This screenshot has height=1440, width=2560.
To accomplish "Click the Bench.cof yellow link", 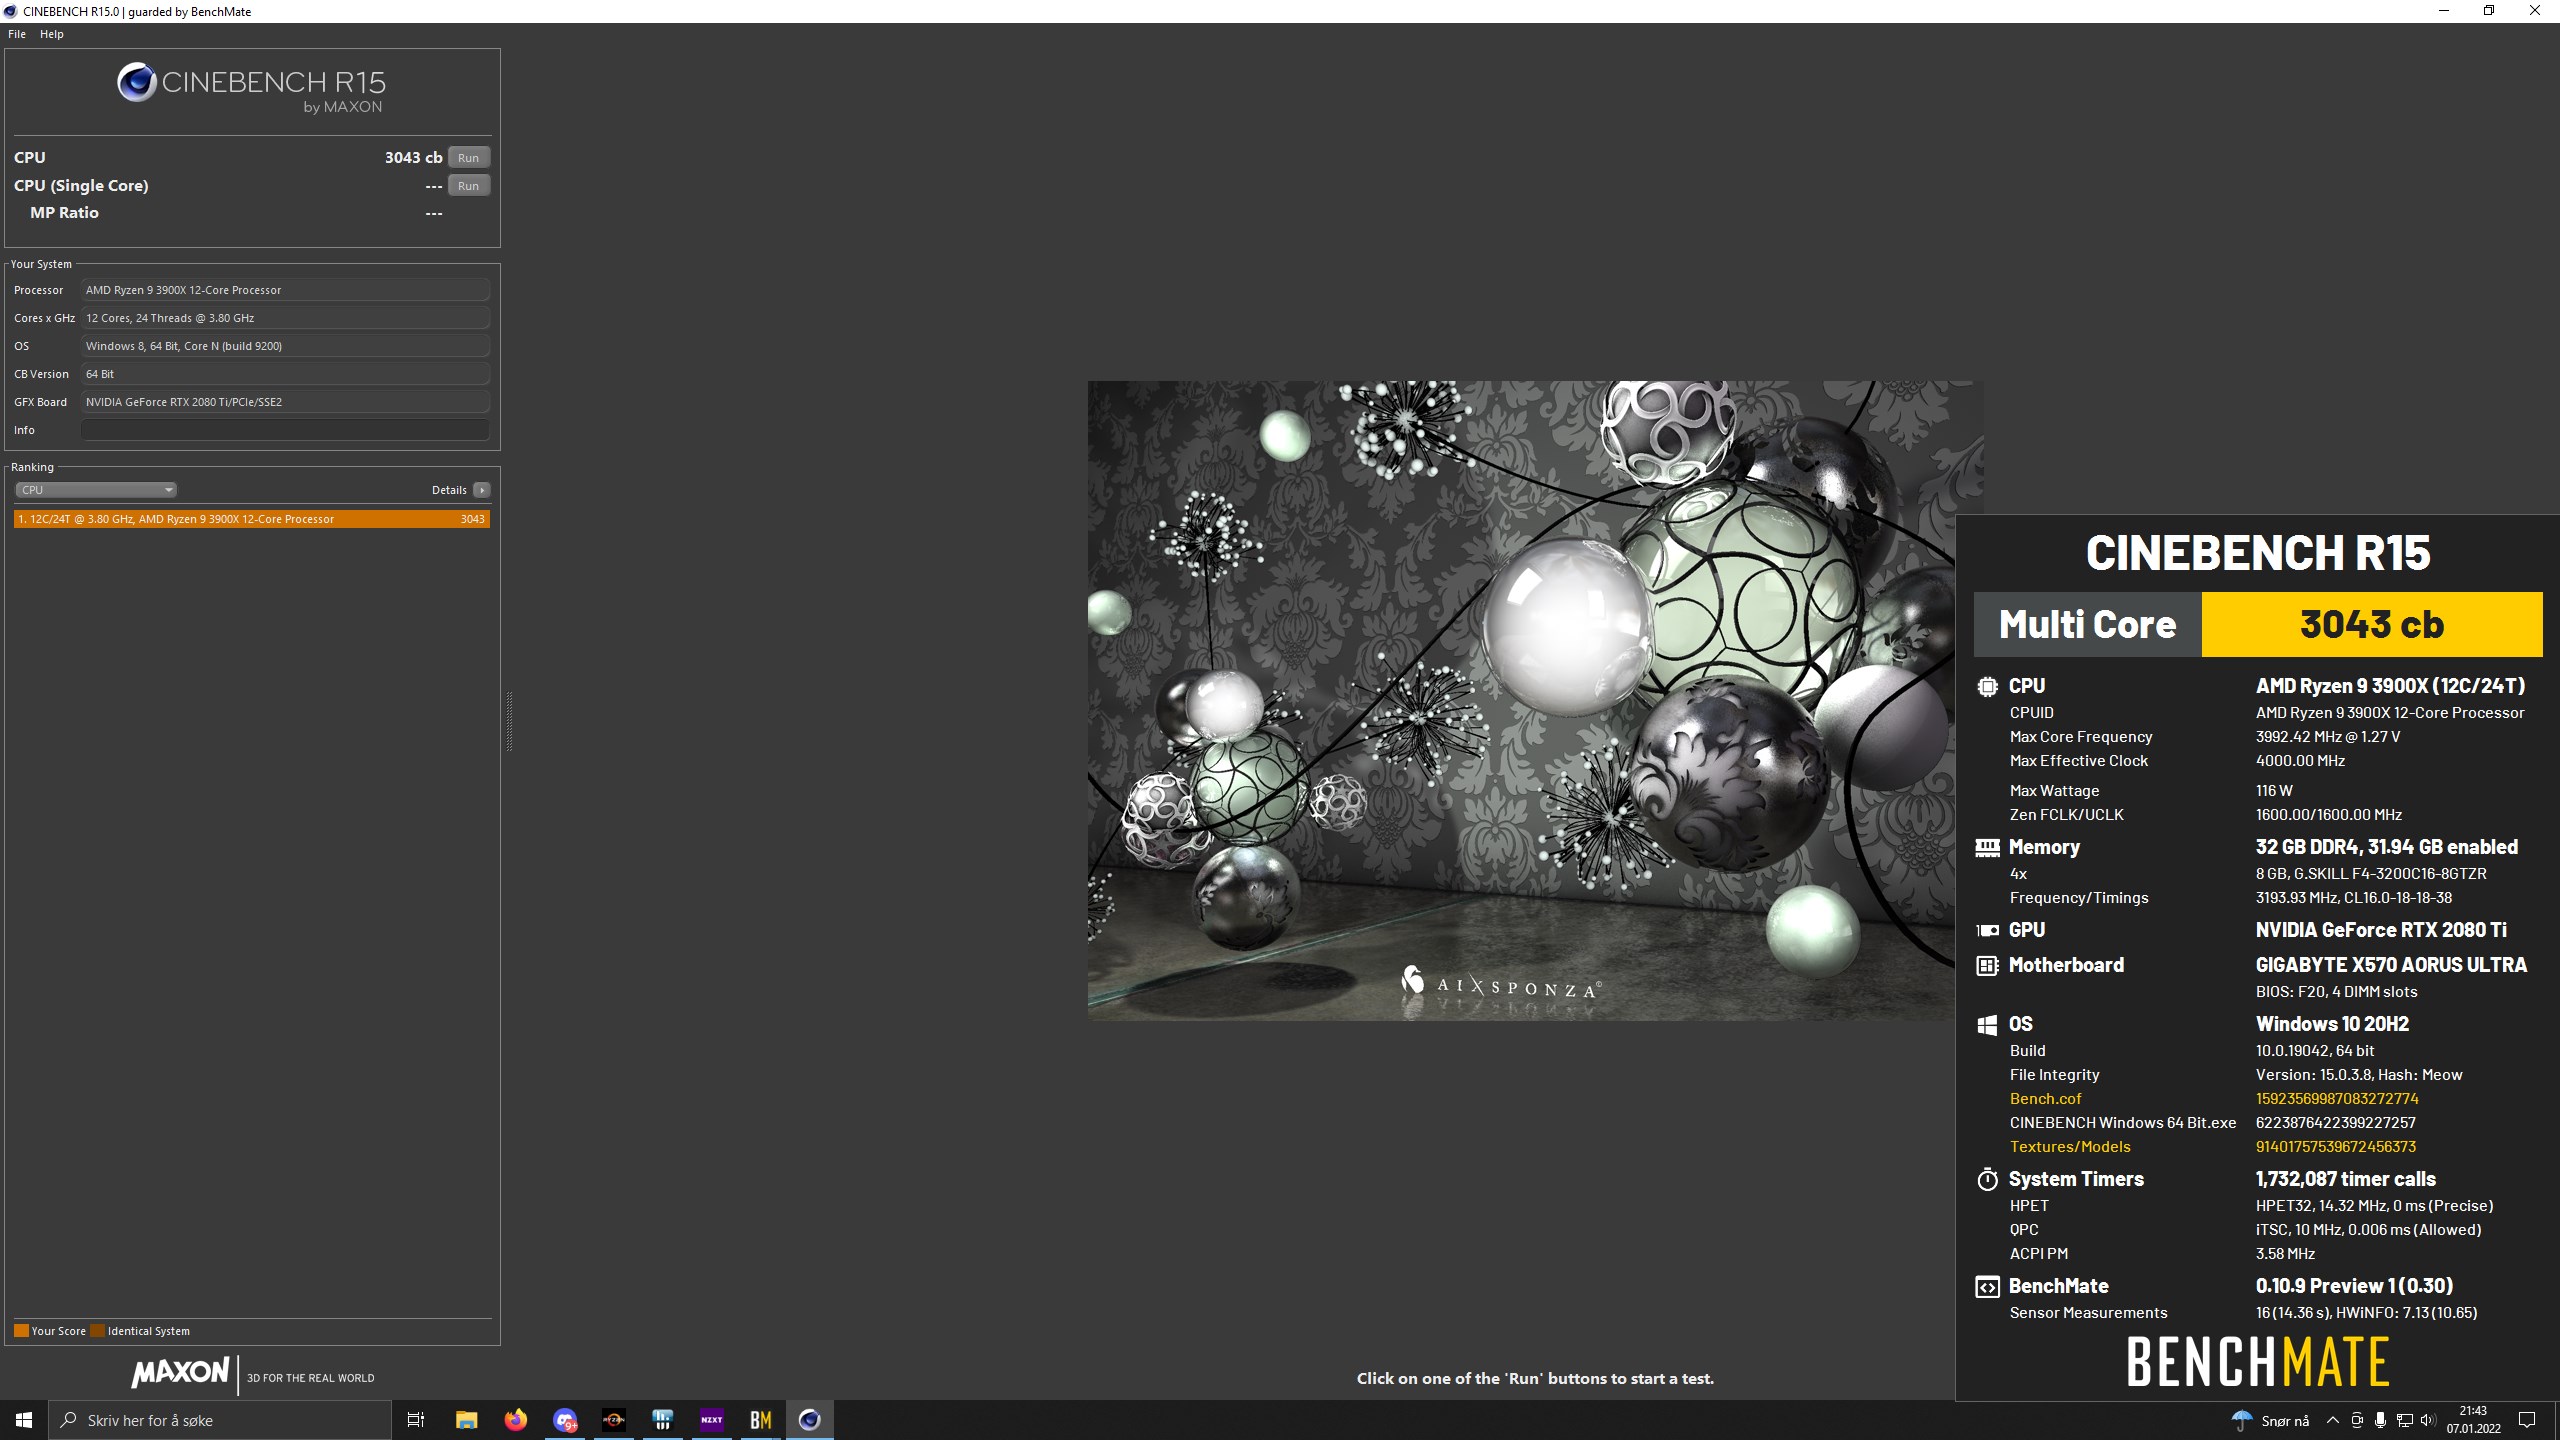I will click(x=2045, y=1099).
